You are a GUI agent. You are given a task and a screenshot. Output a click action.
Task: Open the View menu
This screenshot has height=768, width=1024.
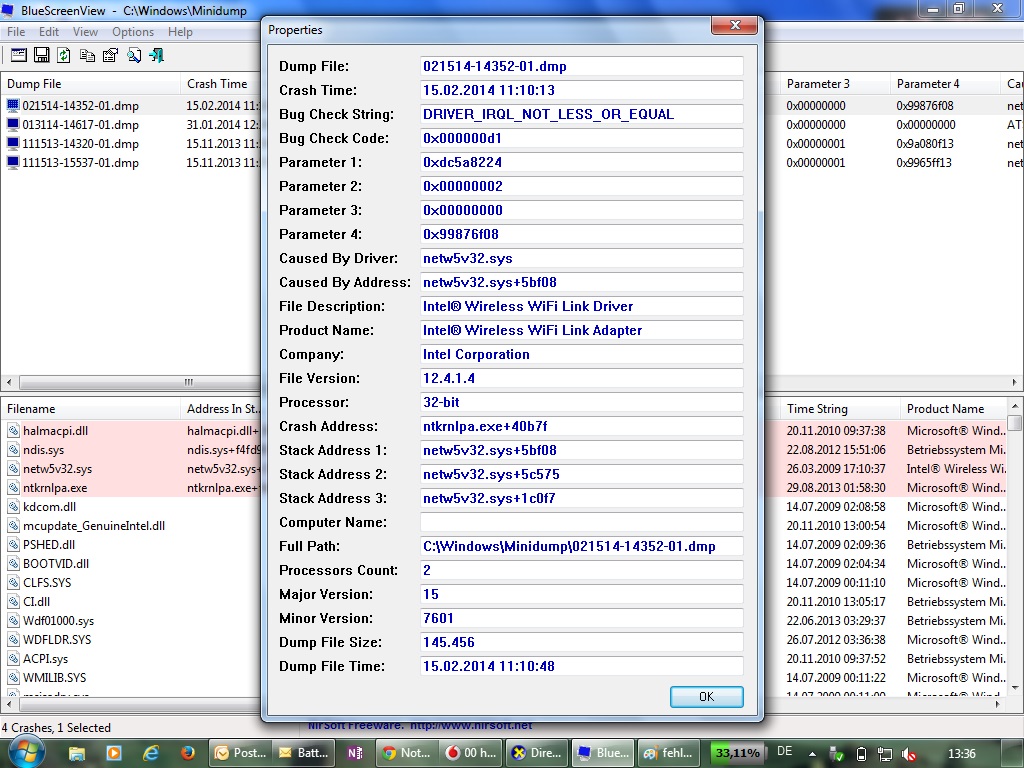[85, 31]
